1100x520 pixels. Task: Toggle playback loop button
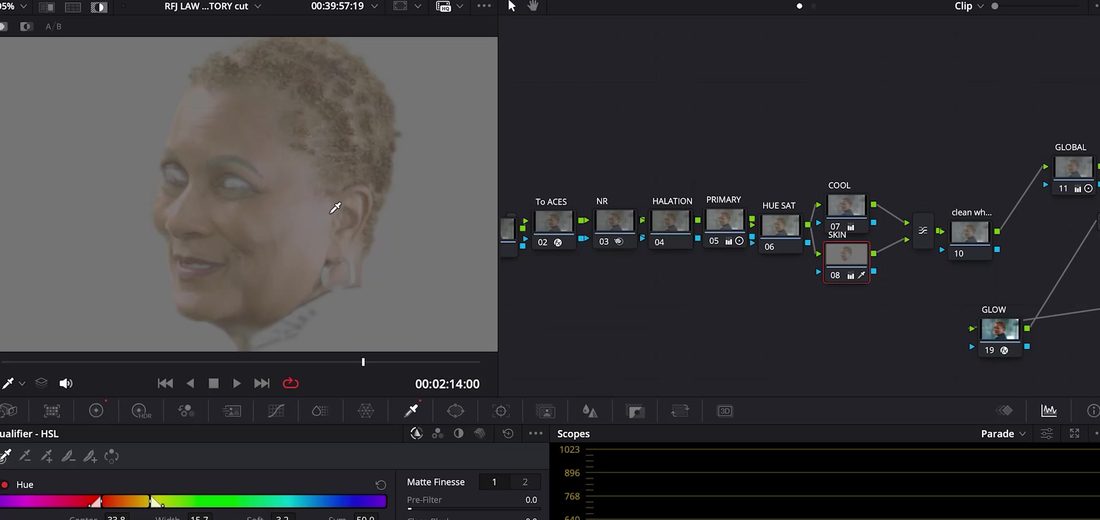(290, 383)
